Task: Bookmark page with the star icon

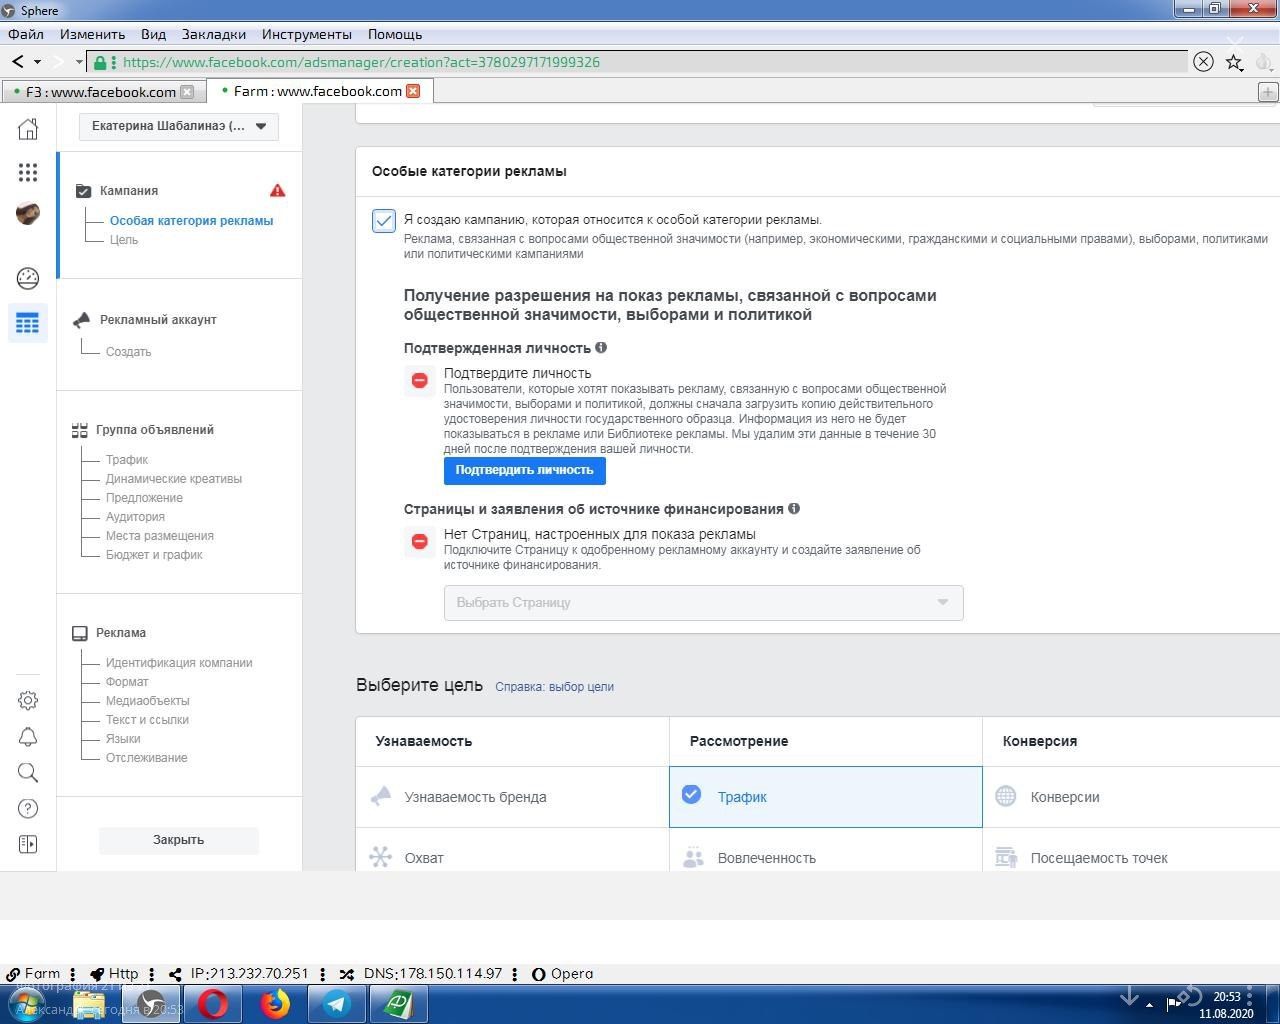Action: (x=1234, y=62)
